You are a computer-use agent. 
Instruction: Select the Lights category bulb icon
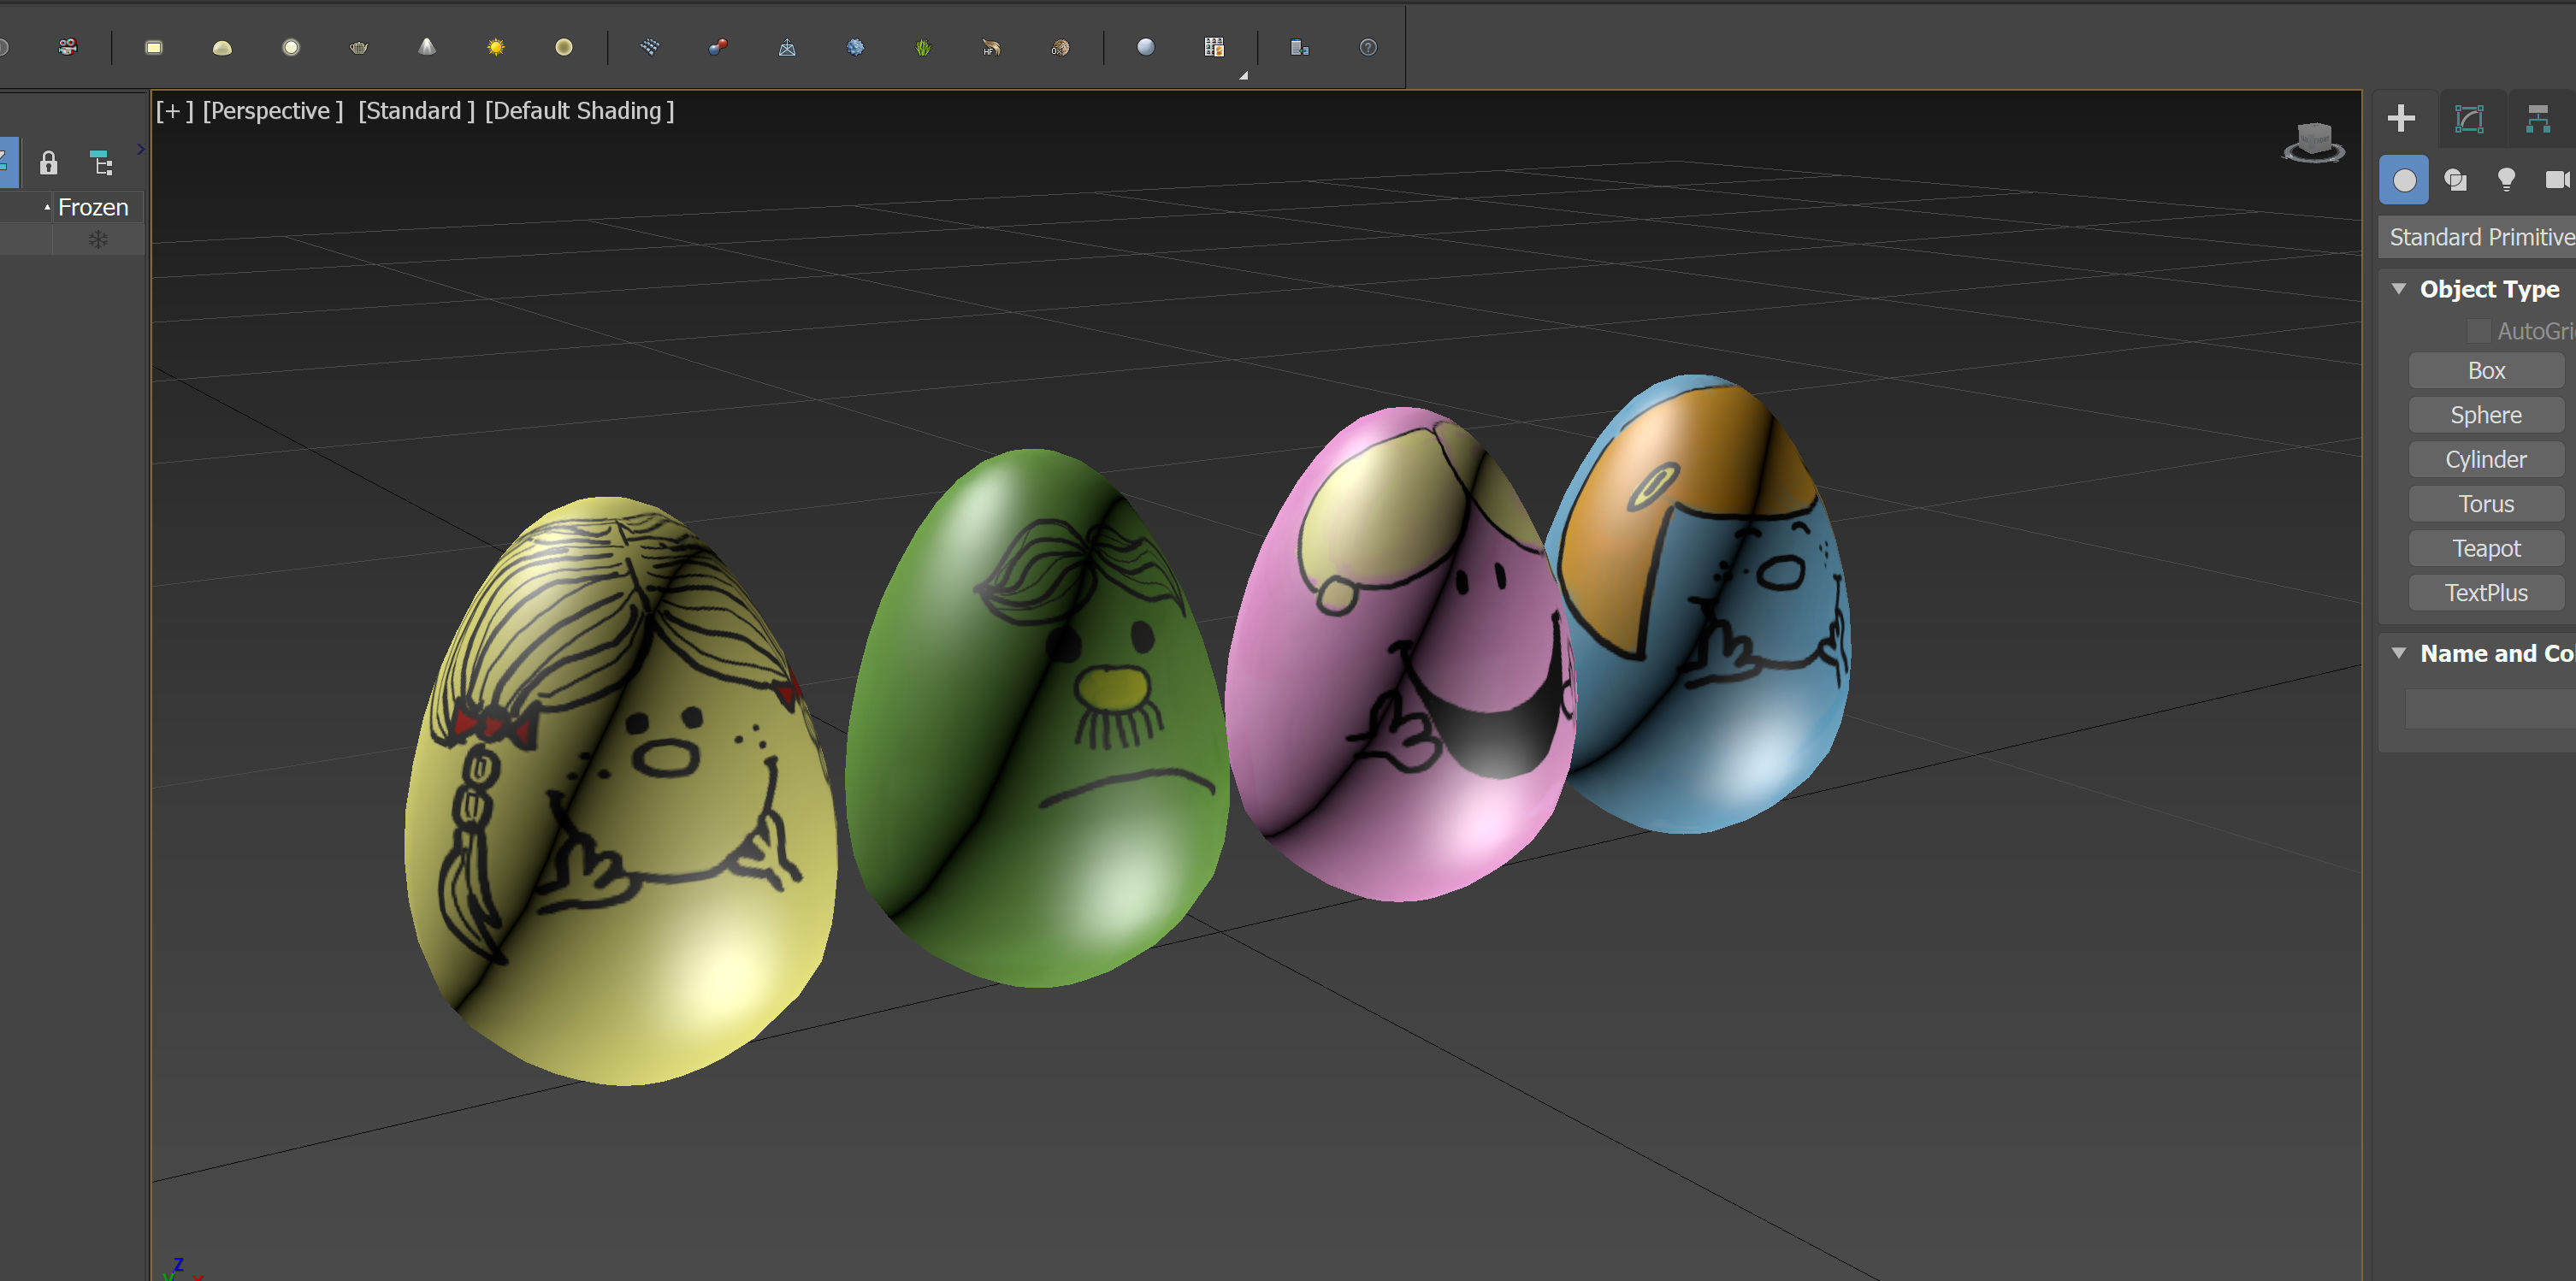point(2506,180)
